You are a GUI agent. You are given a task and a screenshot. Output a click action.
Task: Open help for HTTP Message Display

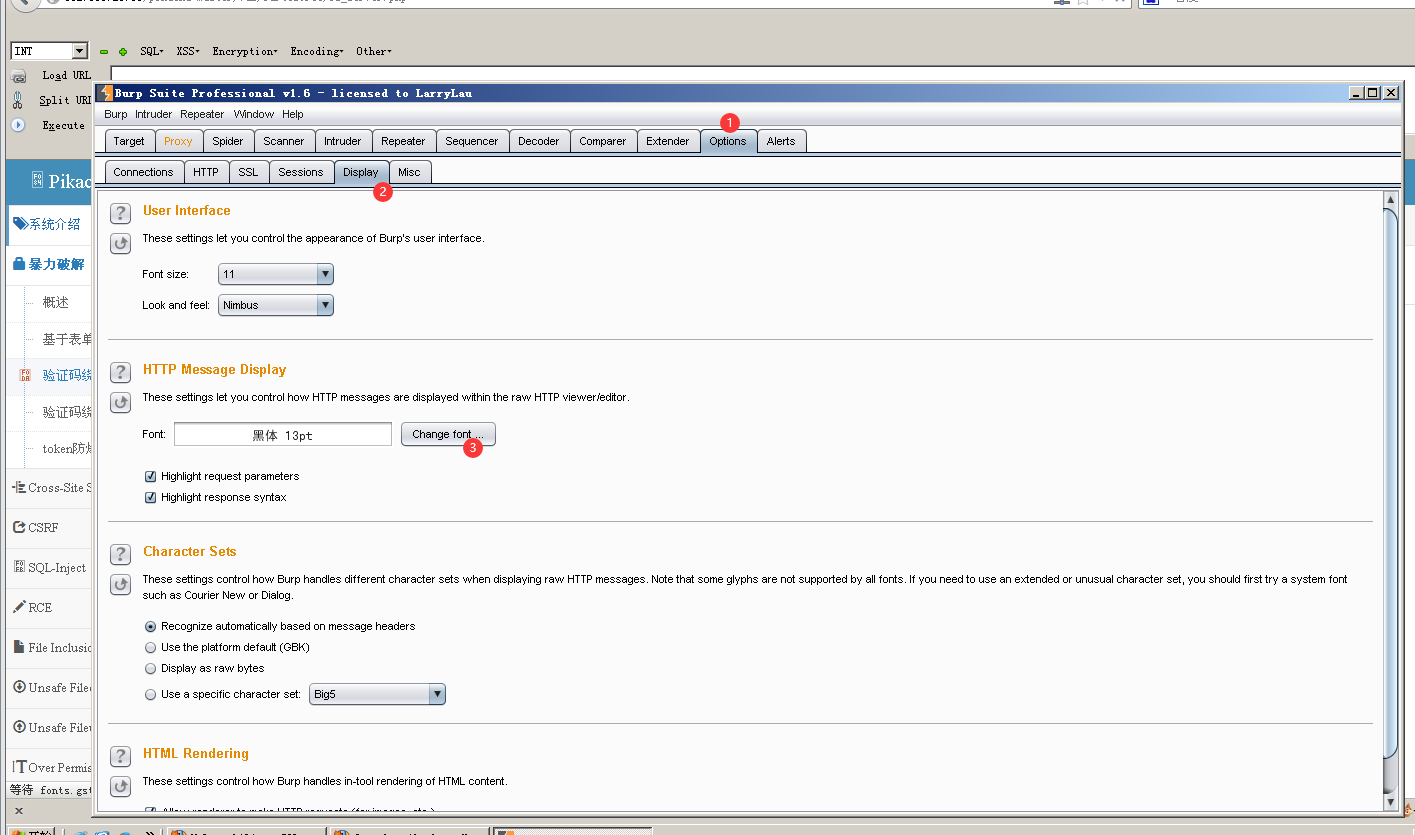tap(120, 372)
